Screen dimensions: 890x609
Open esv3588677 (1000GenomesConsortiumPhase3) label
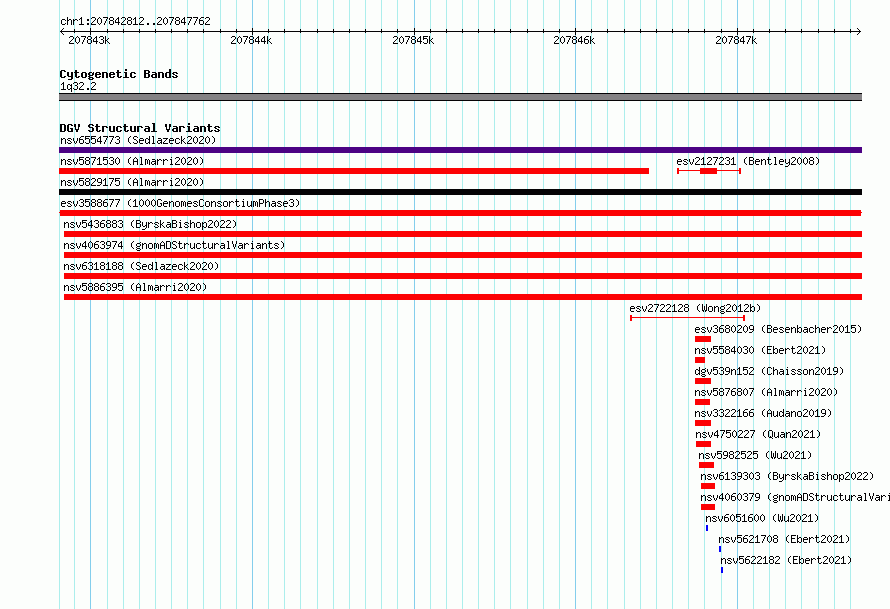coord(180,203)
